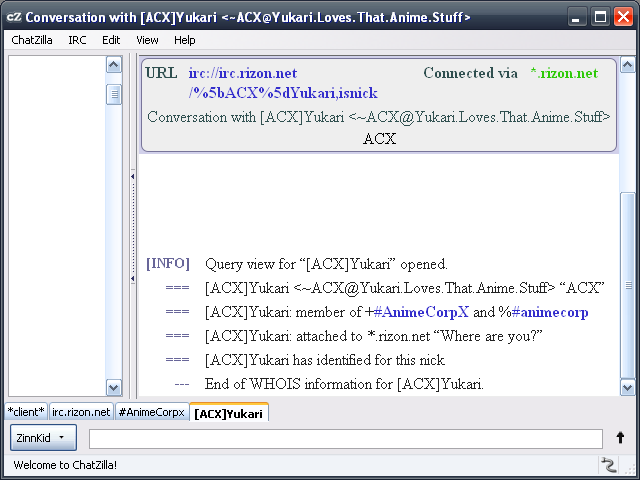Open the IRC menu
The width and height of the screenshot is (640, 480).
pos(77,40)
